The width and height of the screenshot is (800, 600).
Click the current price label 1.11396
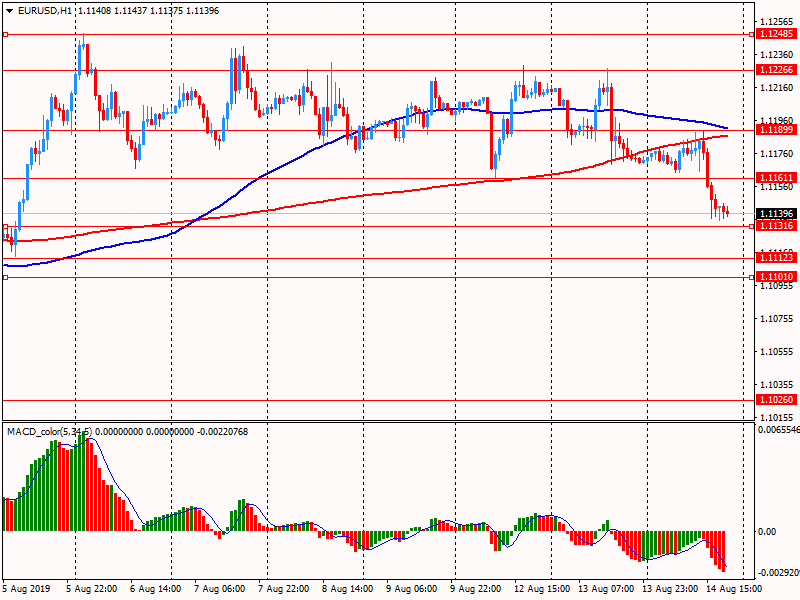point(776,214)
